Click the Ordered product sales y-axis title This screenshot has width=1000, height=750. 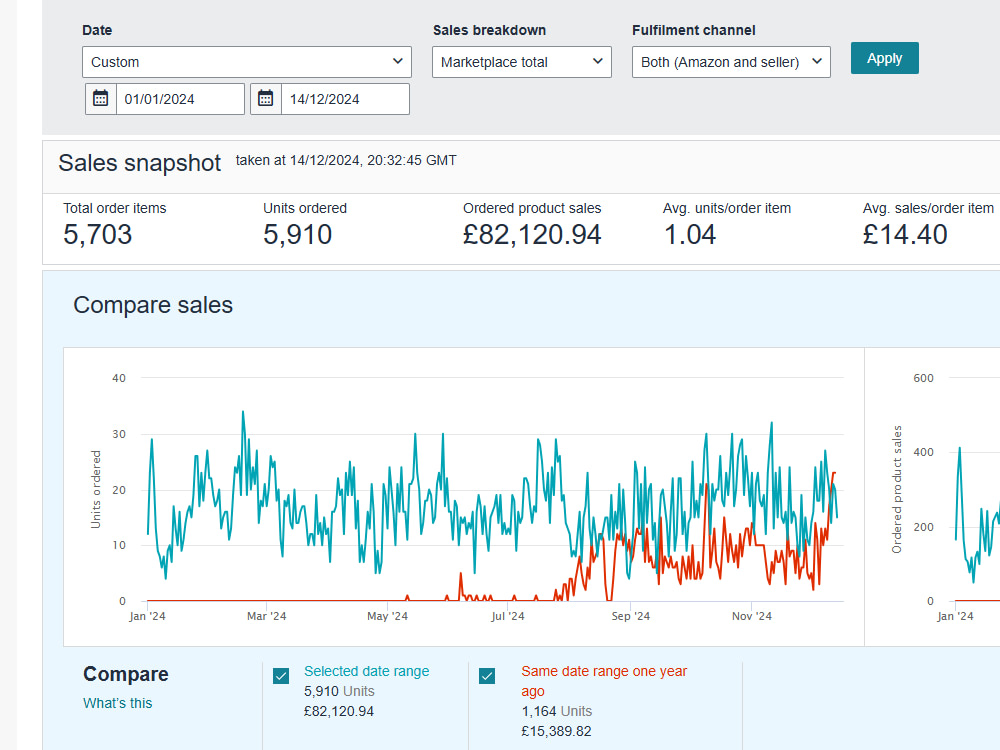click(897, 489)
